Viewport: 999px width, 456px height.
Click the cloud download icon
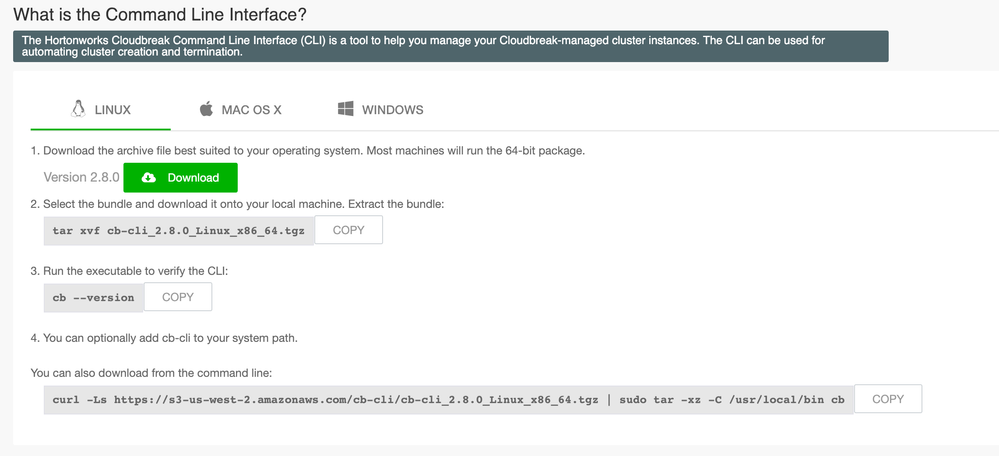pyautogui.click(x=149, y=178)
